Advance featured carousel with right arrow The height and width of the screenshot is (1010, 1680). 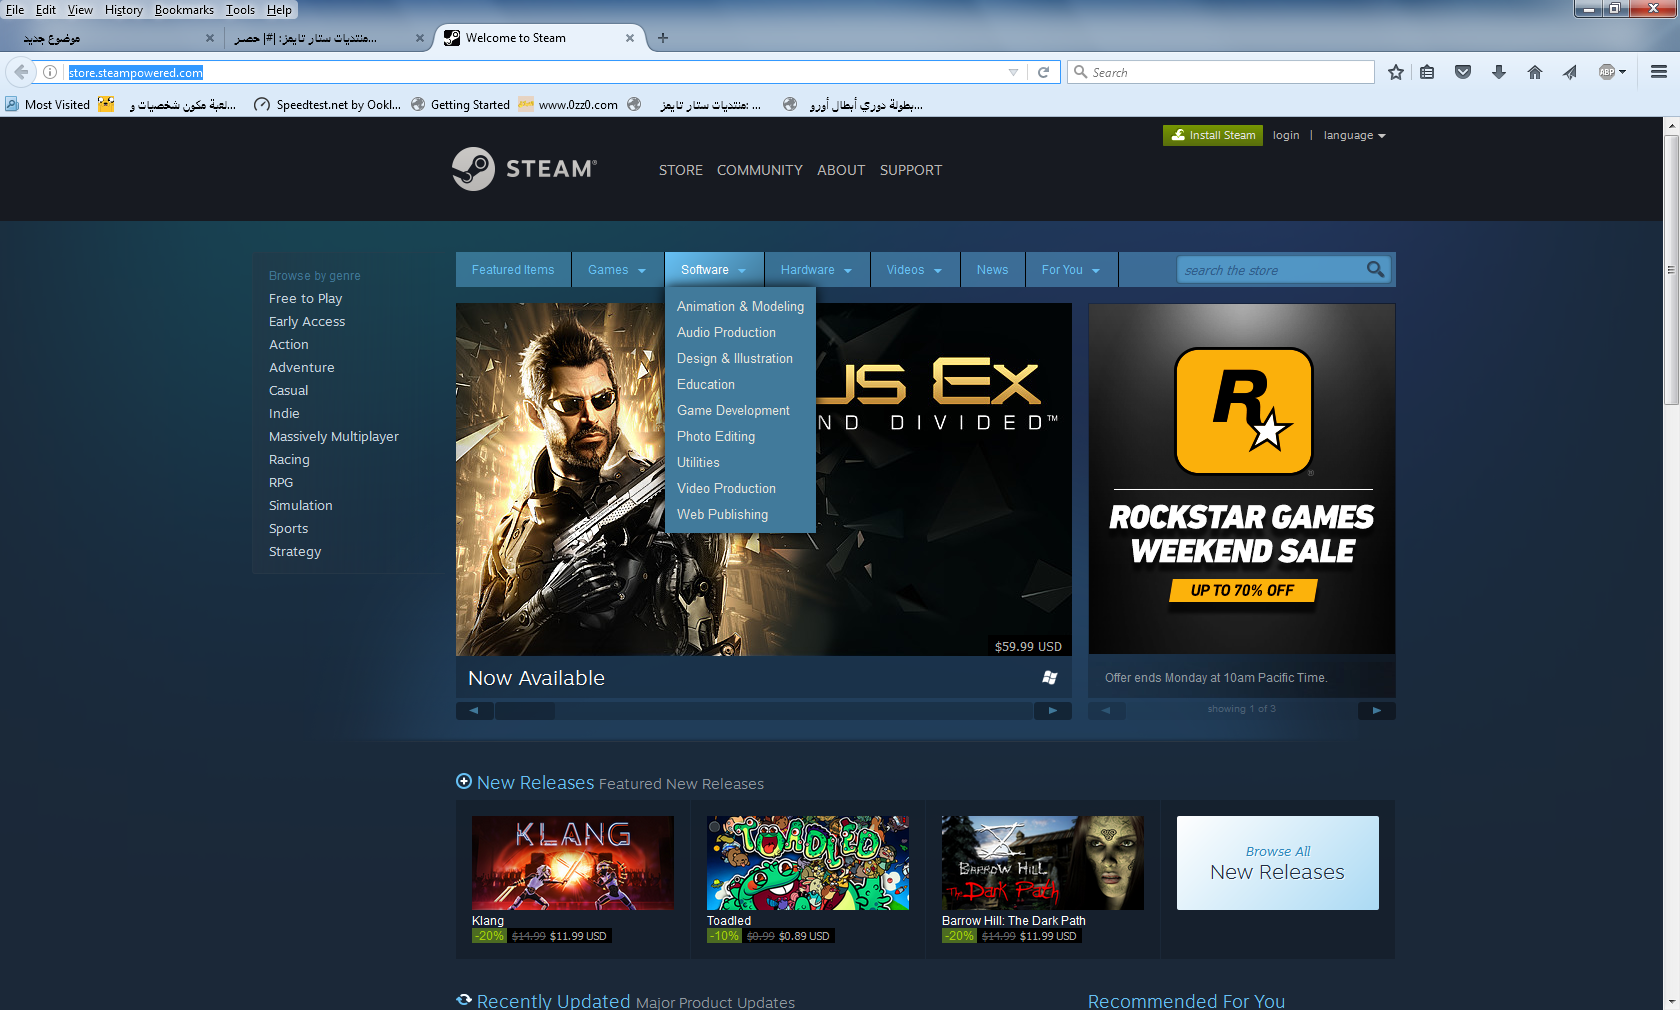point(1052,710)
